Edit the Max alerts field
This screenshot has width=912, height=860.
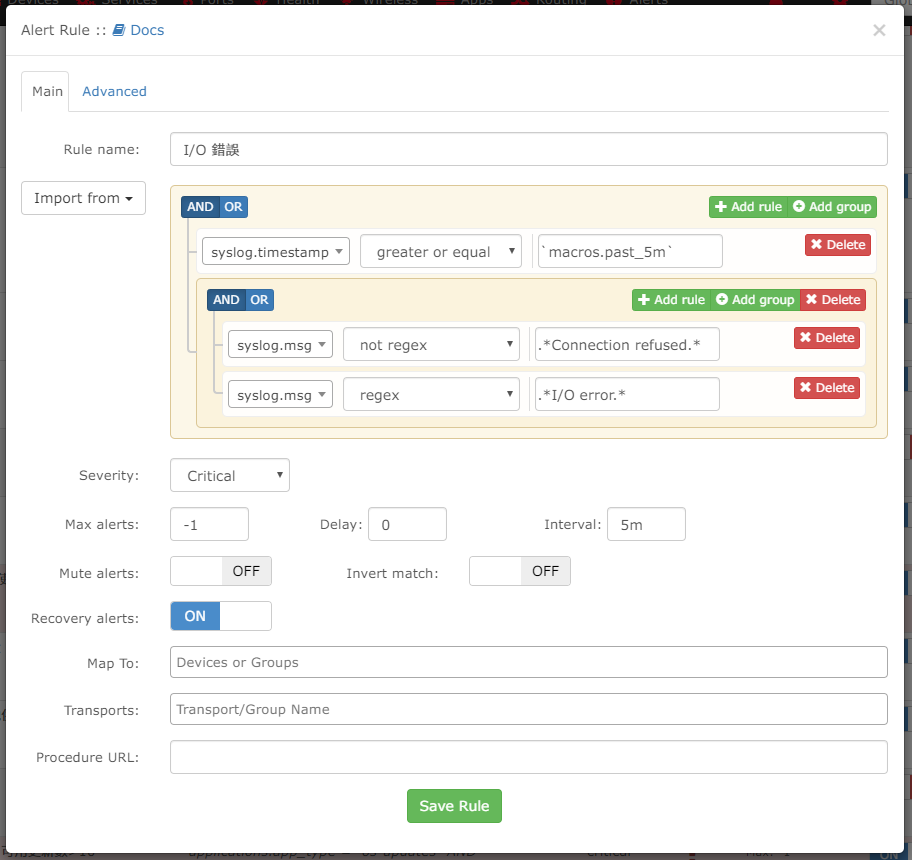tap(209, 524)
